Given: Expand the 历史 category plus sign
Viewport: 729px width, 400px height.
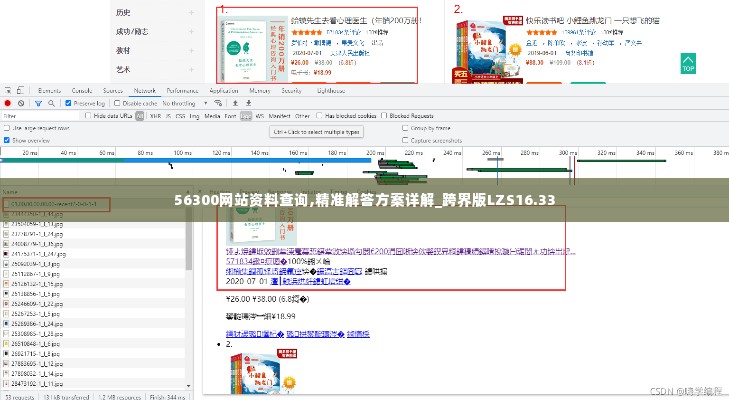Looking at the screenshot, I should (x=191, y=13).
